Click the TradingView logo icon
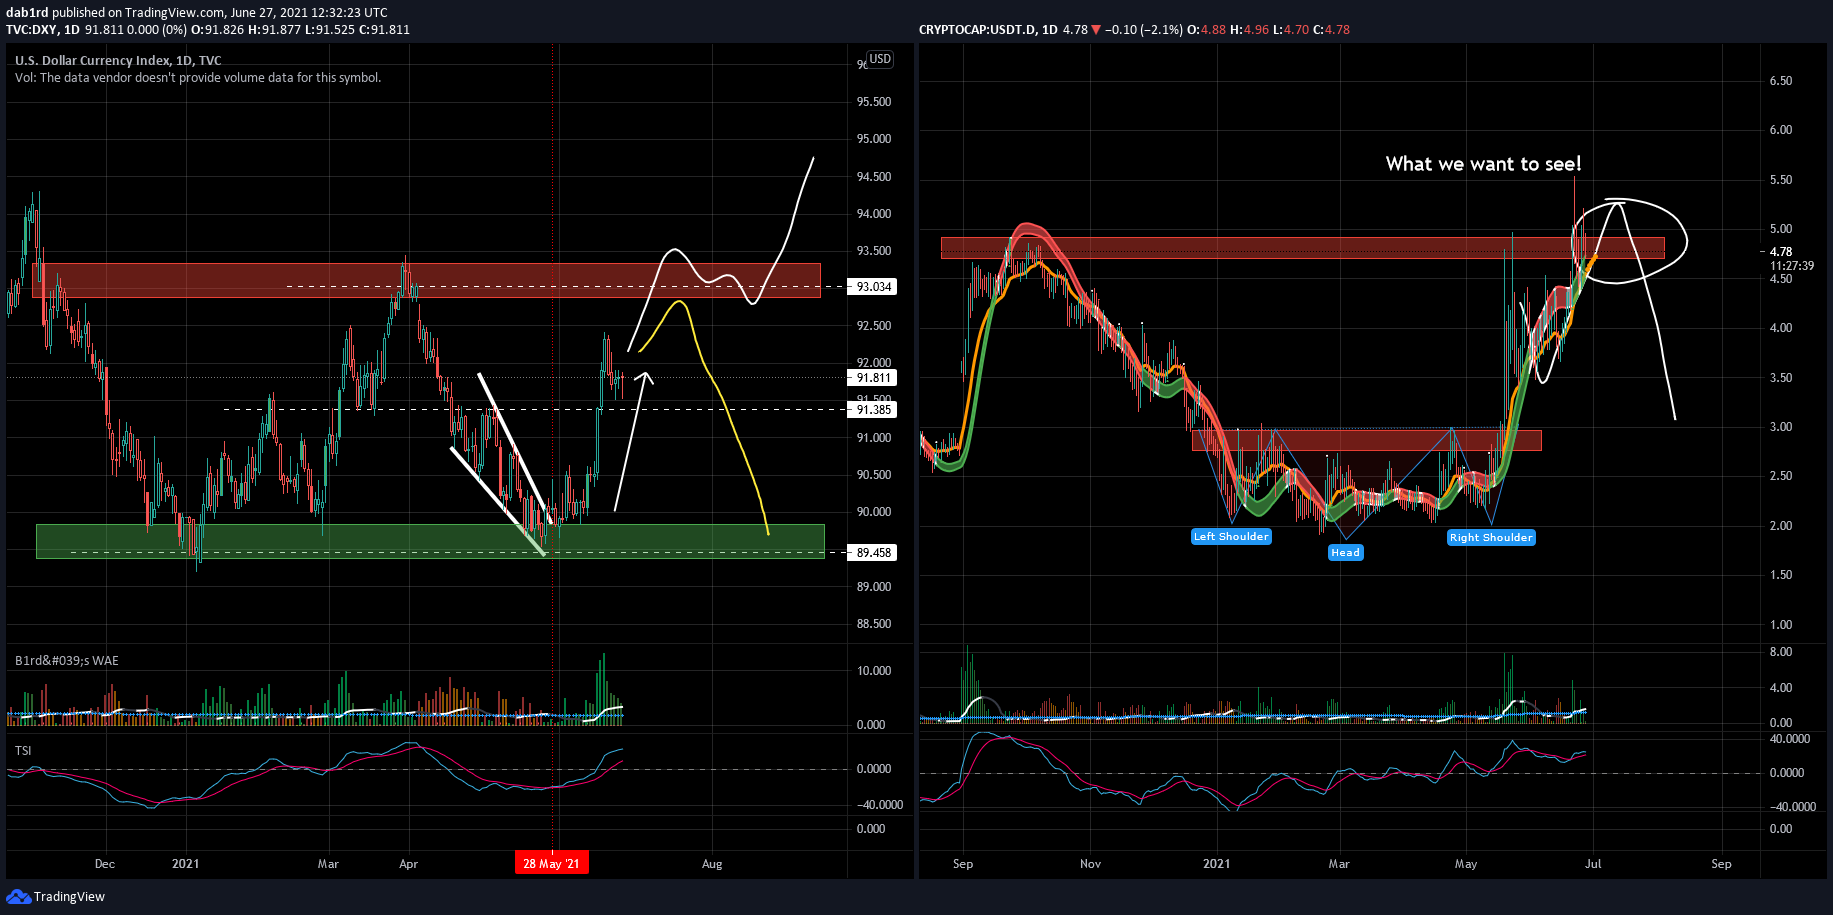Screen dimensions: 1833x915 pos(19,896)
